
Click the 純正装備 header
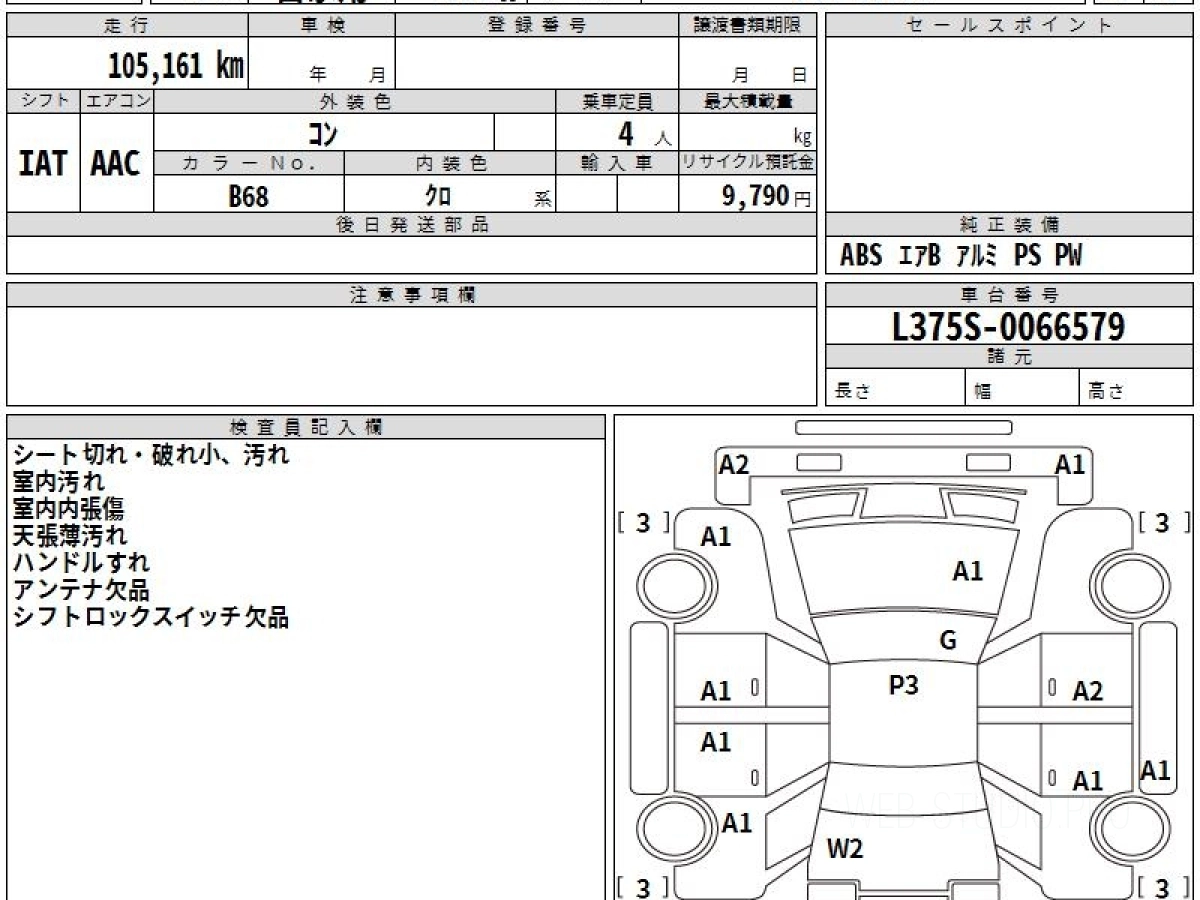(x=1009, y=225)
